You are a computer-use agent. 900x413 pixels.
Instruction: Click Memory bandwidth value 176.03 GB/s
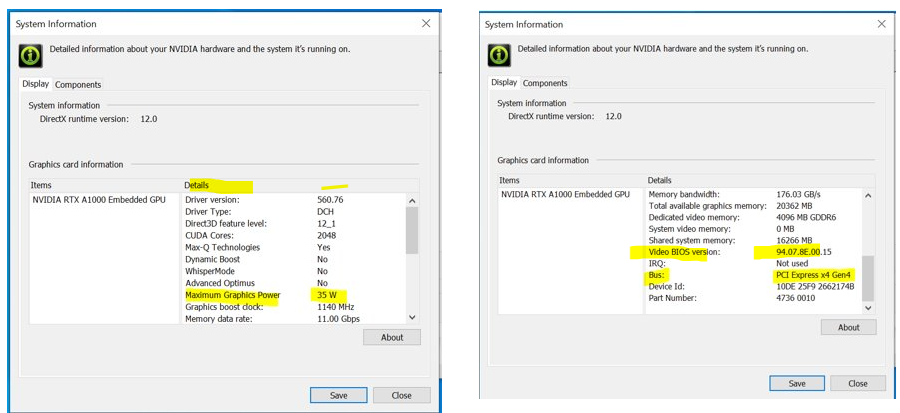click(x=797, y=194)
